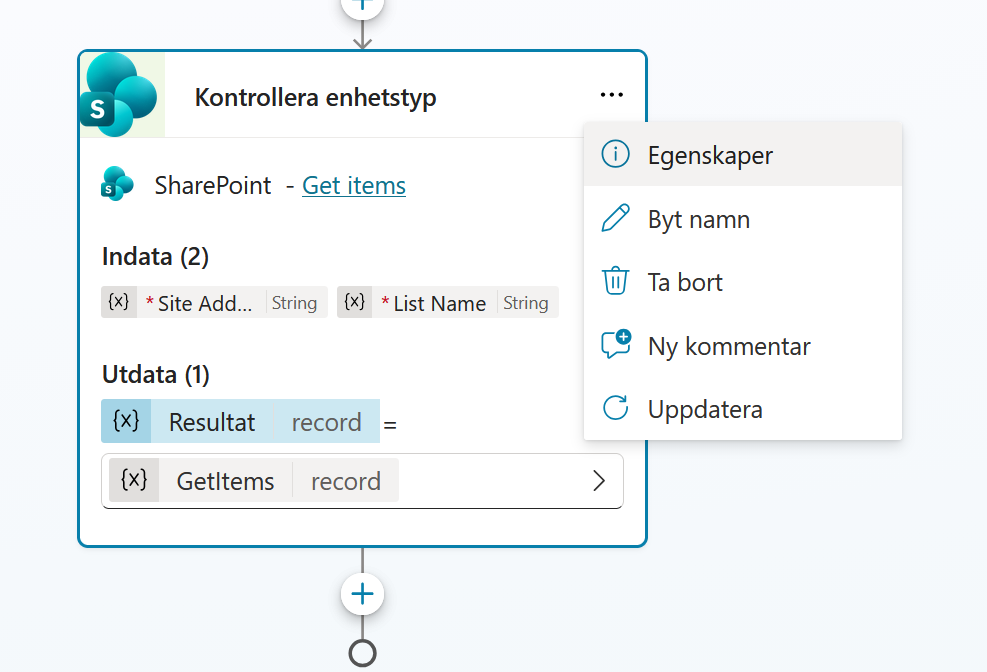The width and height of the screenshot is (987, 672).
Task: Add a comment via Ny kommentar
Action: [743, 345]
